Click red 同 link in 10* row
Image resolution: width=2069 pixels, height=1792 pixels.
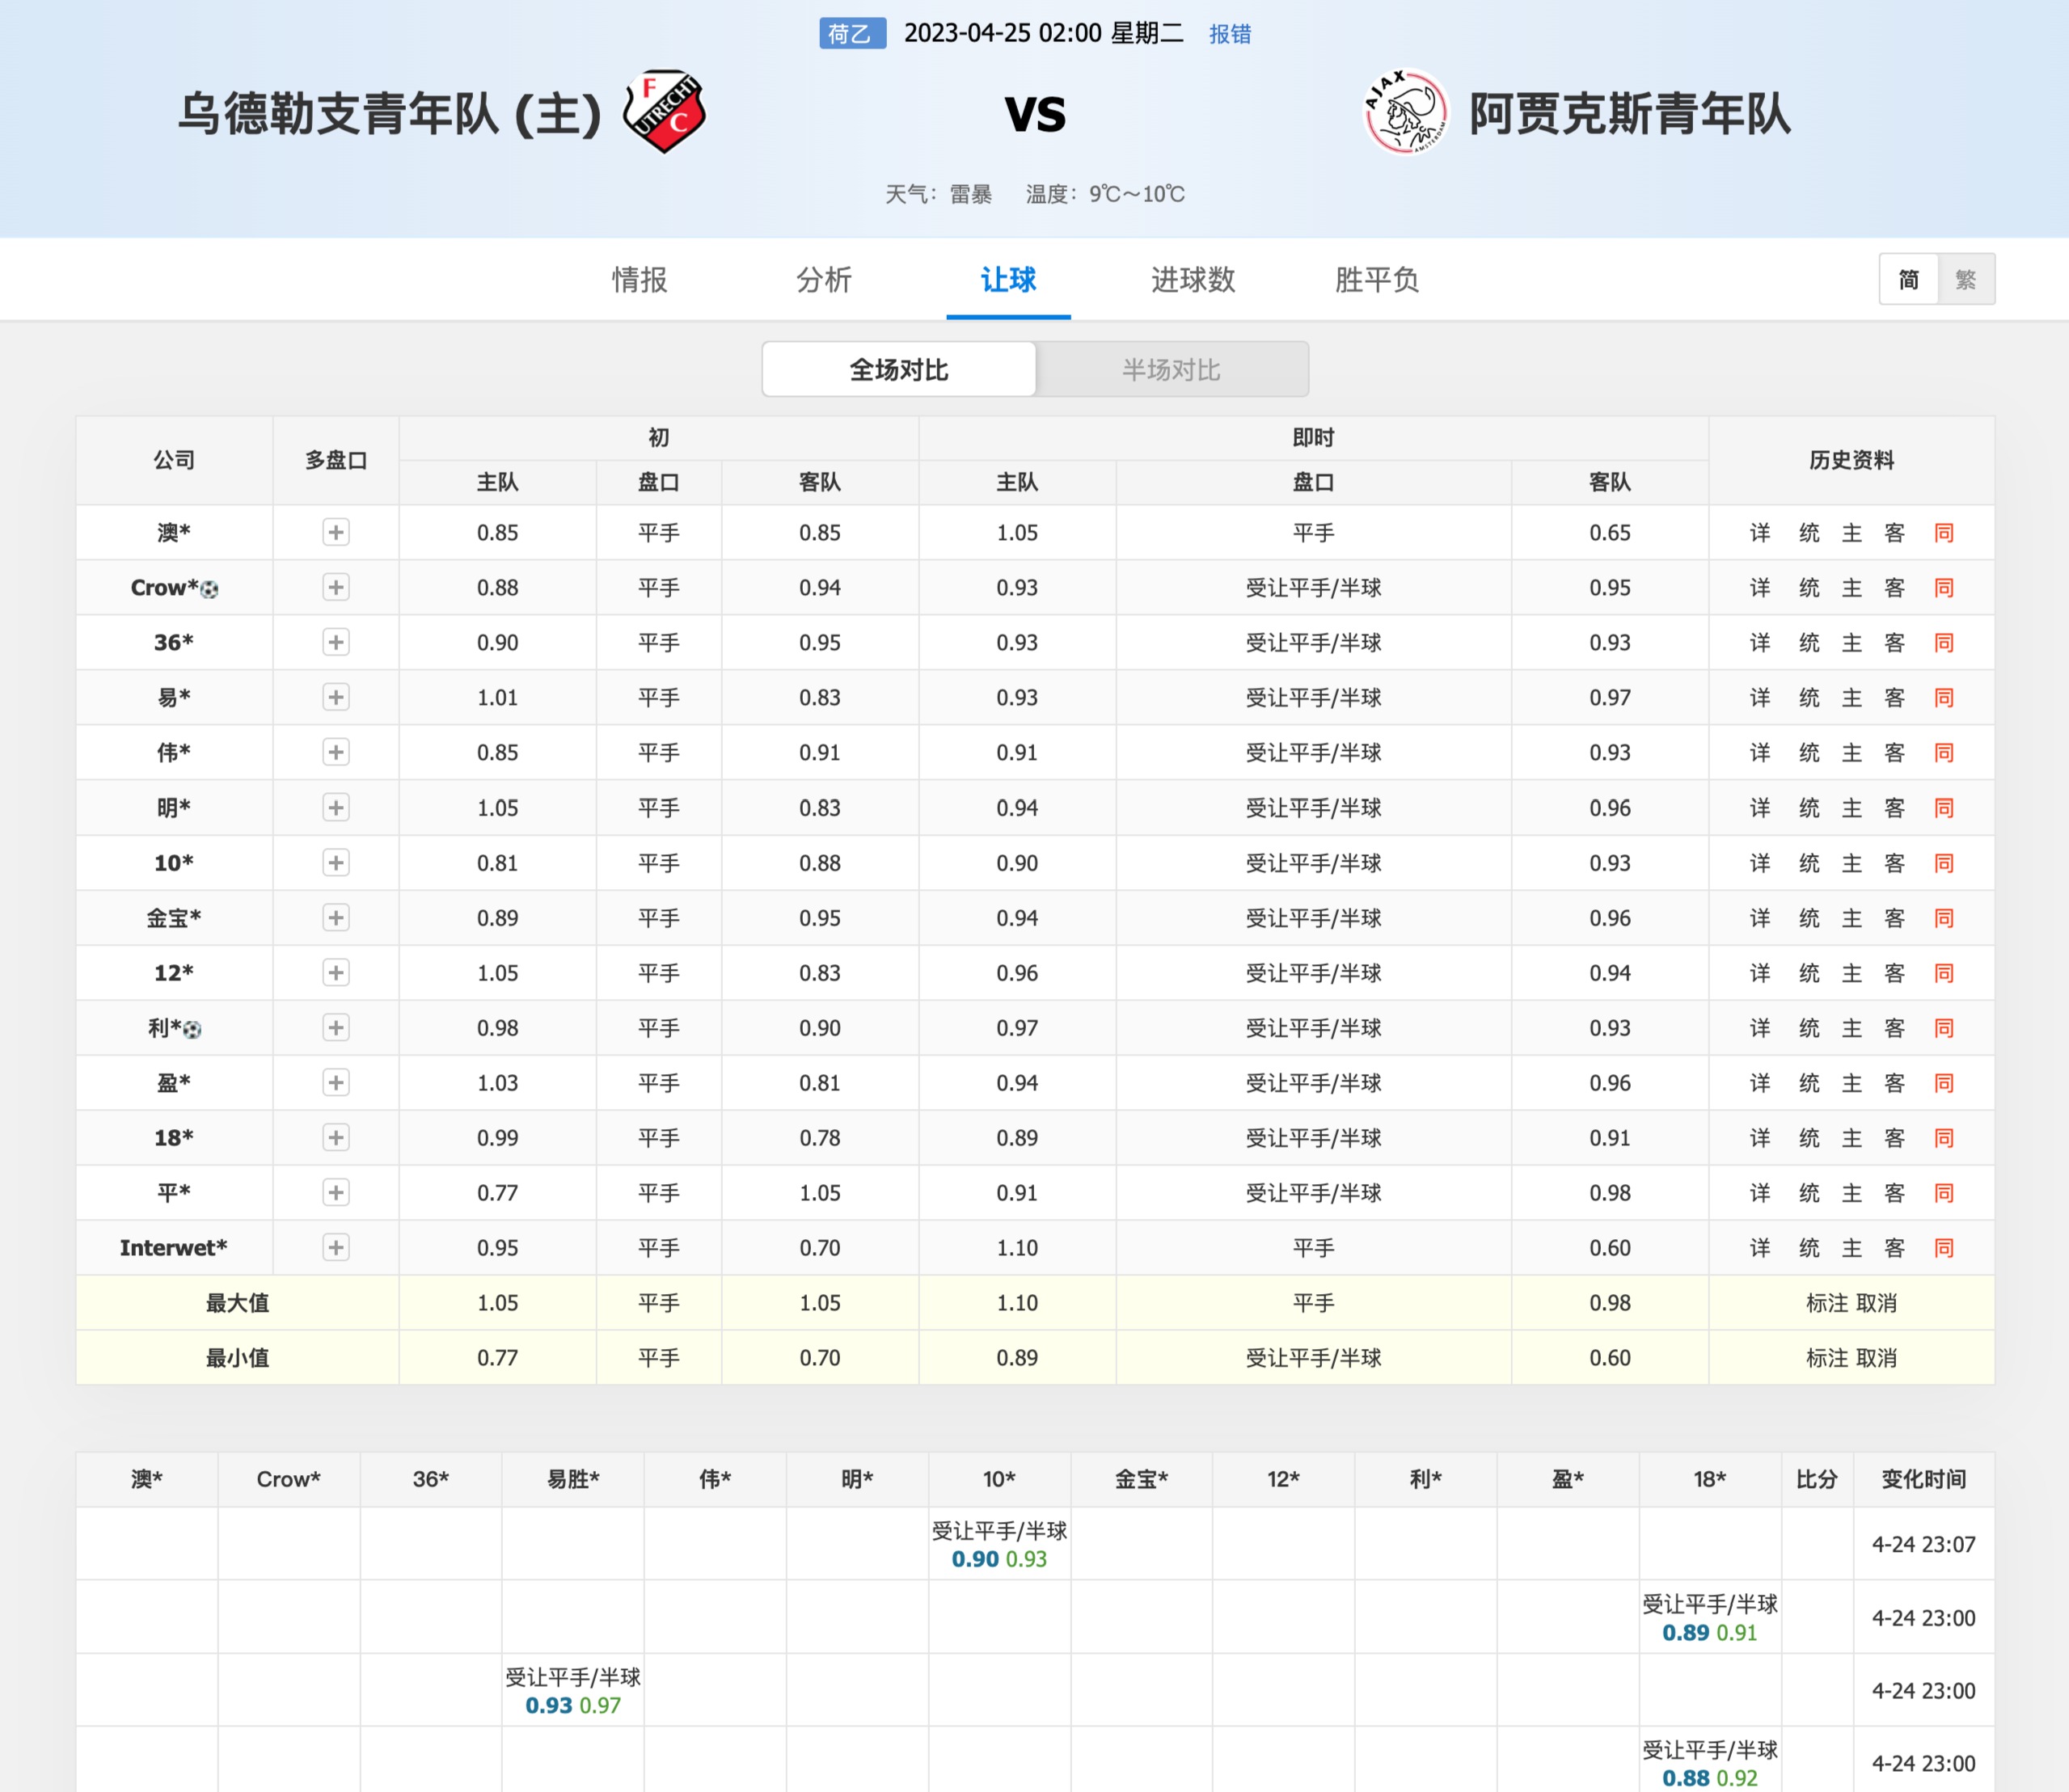click(1944, 862)
